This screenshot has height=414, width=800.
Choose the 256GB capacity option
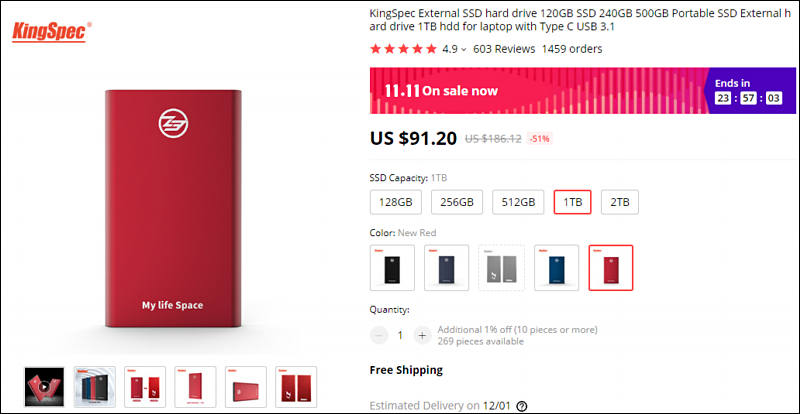coord(456,201)
